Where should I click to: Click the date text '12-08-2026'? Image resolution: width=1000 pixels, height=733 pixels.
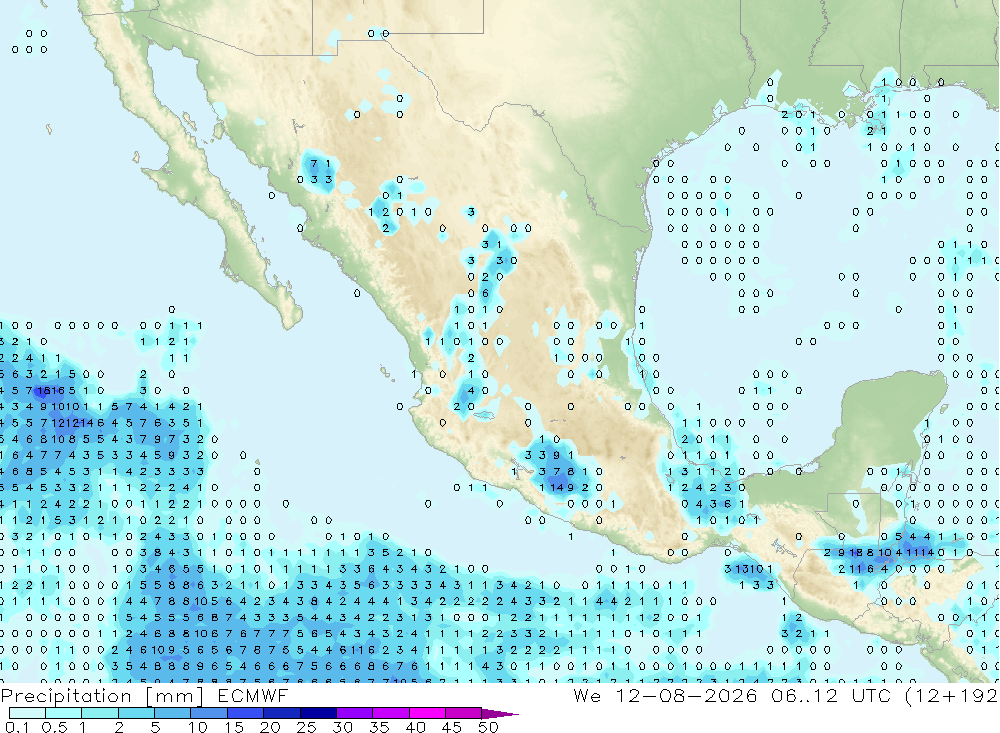686,695
